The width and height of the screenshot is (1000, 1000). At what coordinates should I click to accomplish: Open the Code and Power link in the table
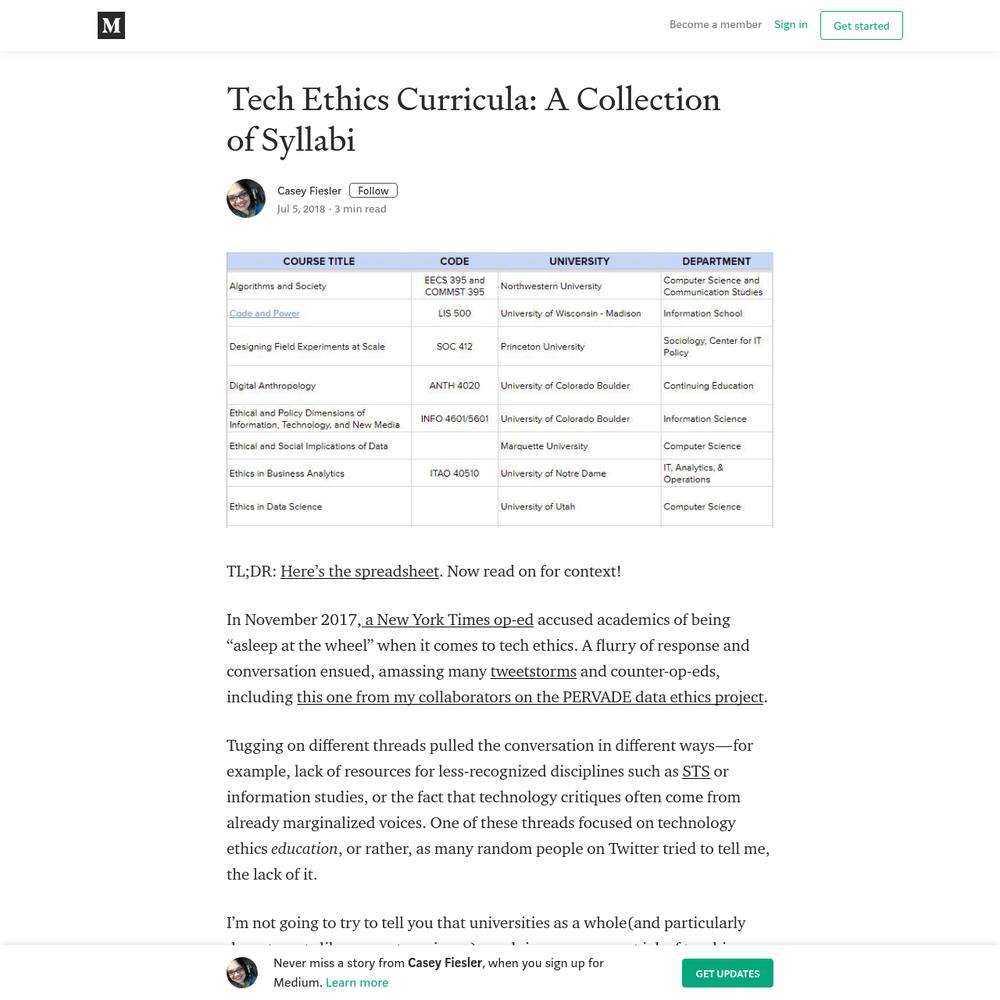[264, 313]
